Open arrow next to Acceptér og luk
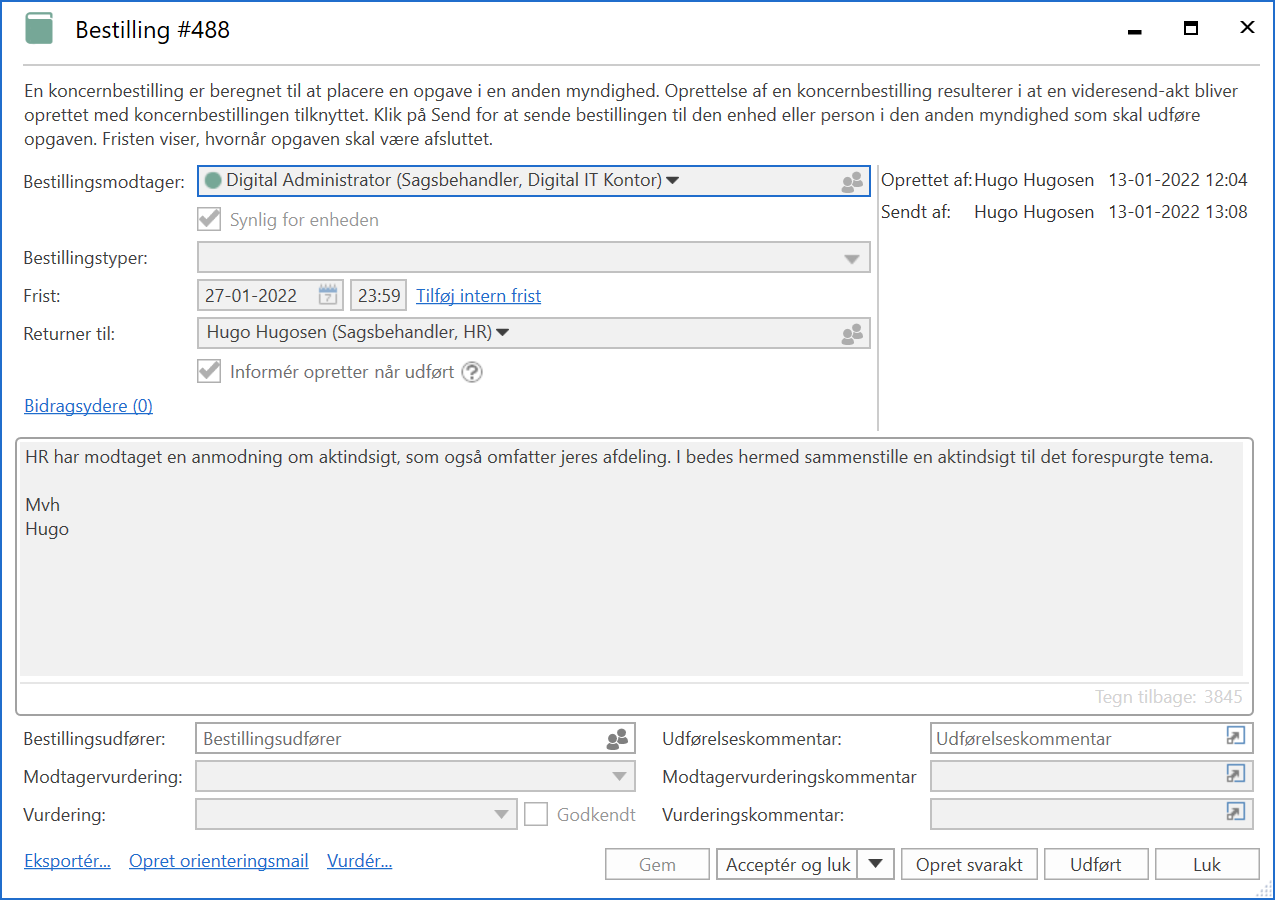Viewport: 1275px width, 900px height. click(877, 864)
